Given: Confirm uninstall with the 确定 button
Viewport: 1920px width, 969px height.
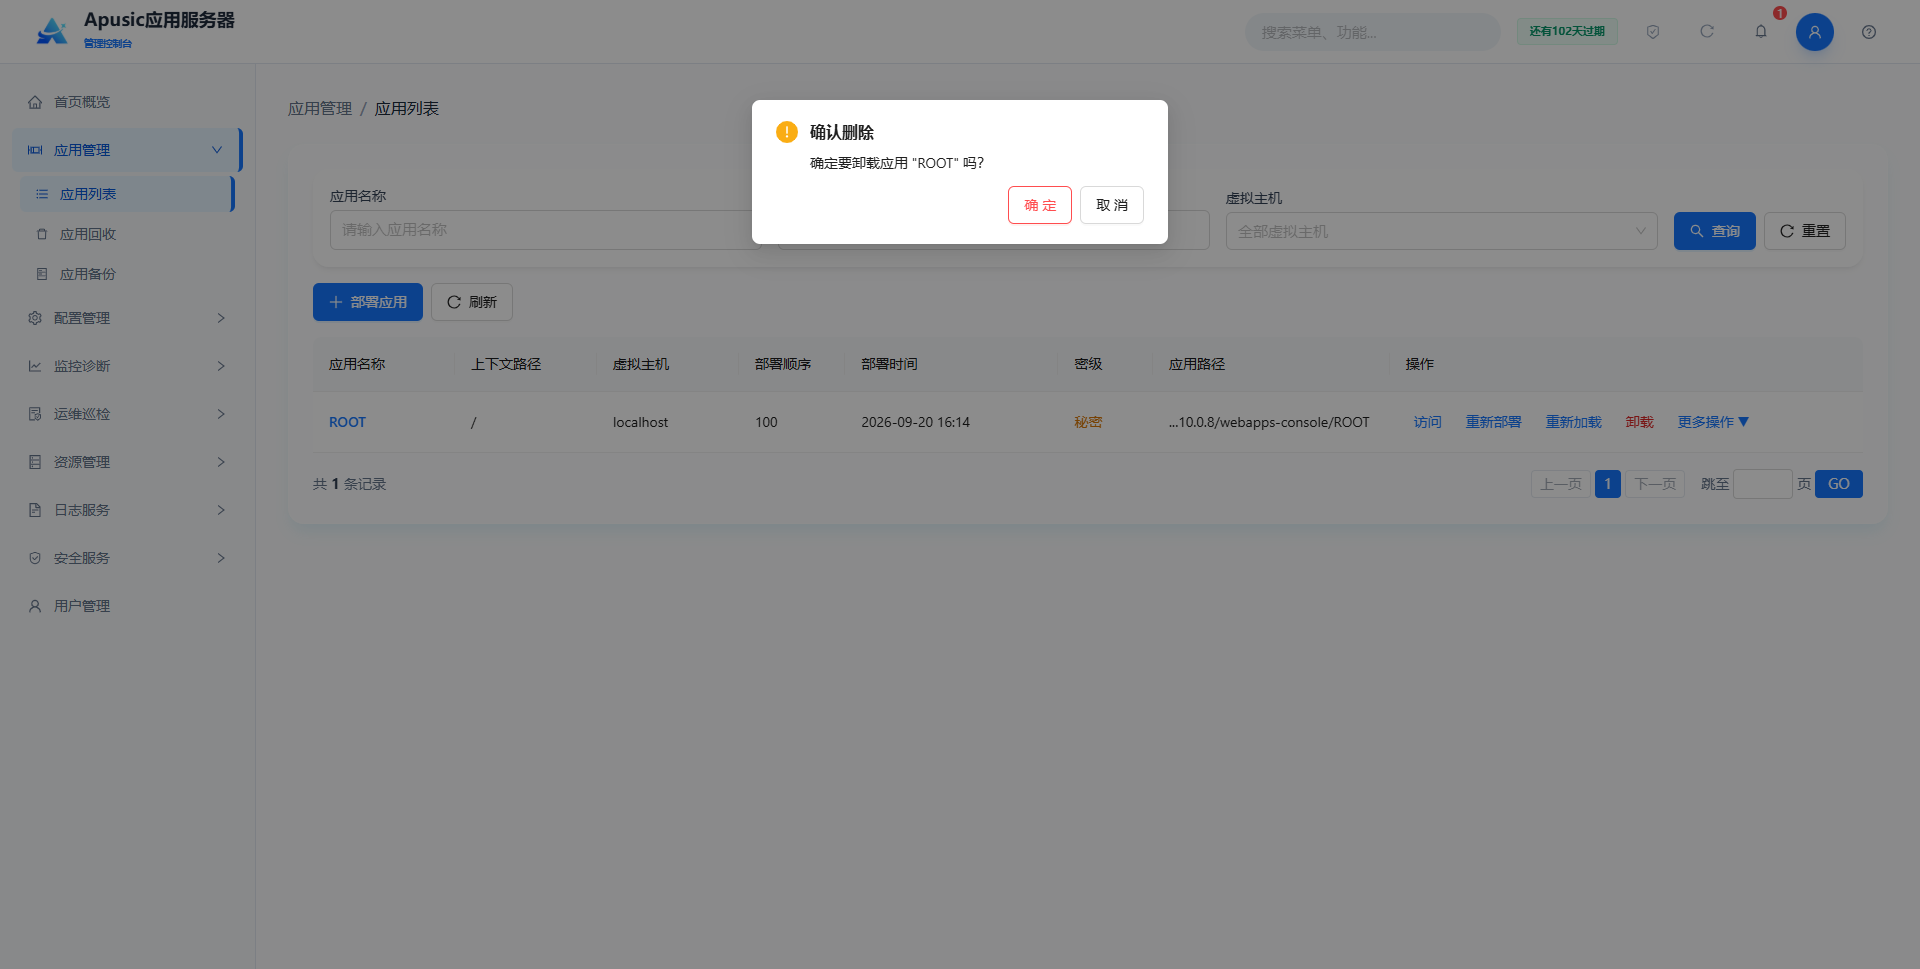Looking at the screenshot, I should [1039, 205].
